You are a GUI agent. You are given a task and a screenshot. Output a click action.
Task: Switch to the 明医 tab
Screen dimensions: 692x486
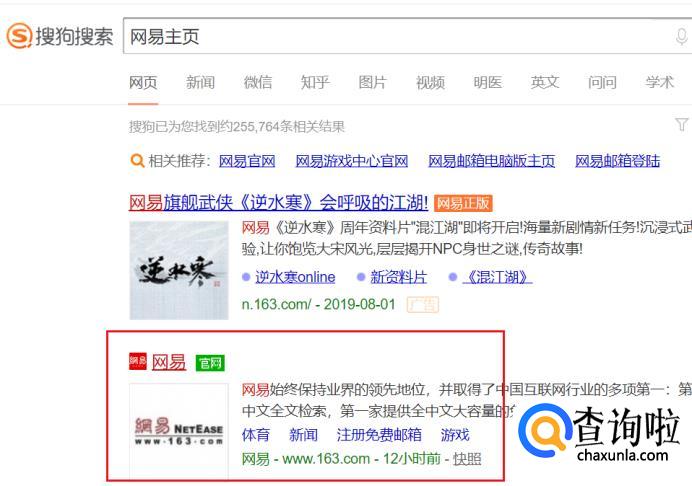pyautogui.click(x=488, y=83)
